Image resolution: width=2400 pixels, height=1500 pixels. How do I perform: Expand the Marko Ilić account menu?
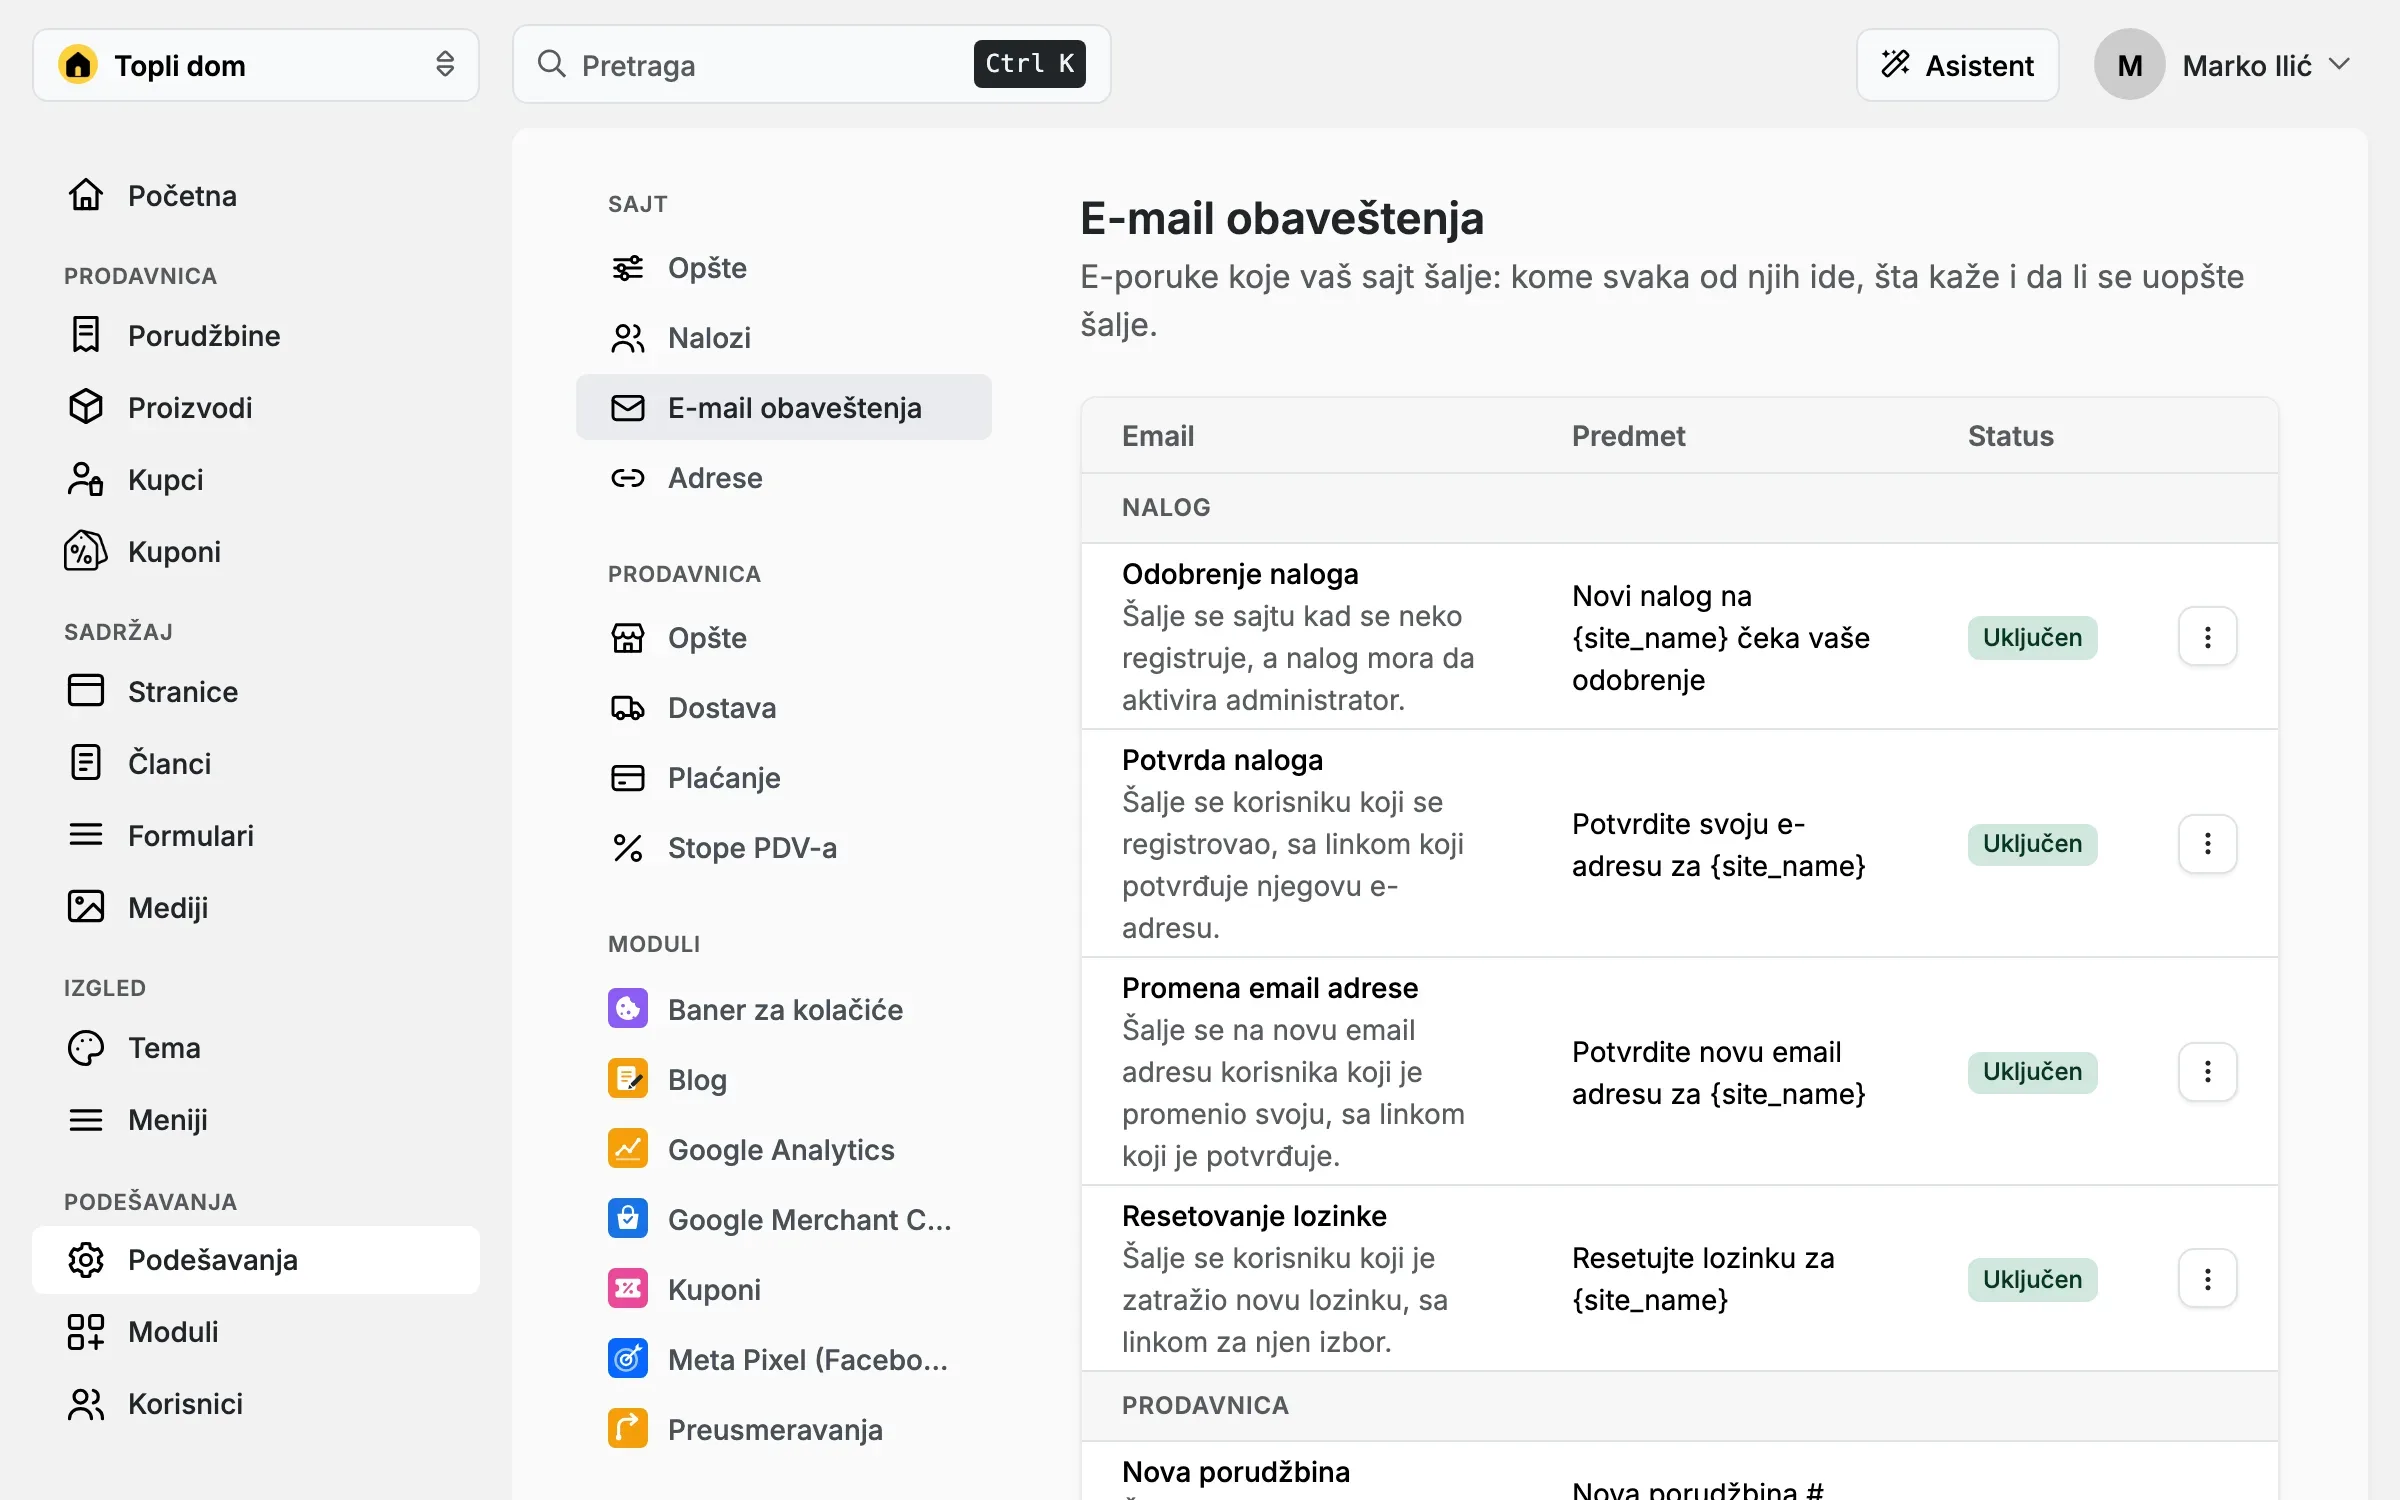click(x=2224, y=65)
